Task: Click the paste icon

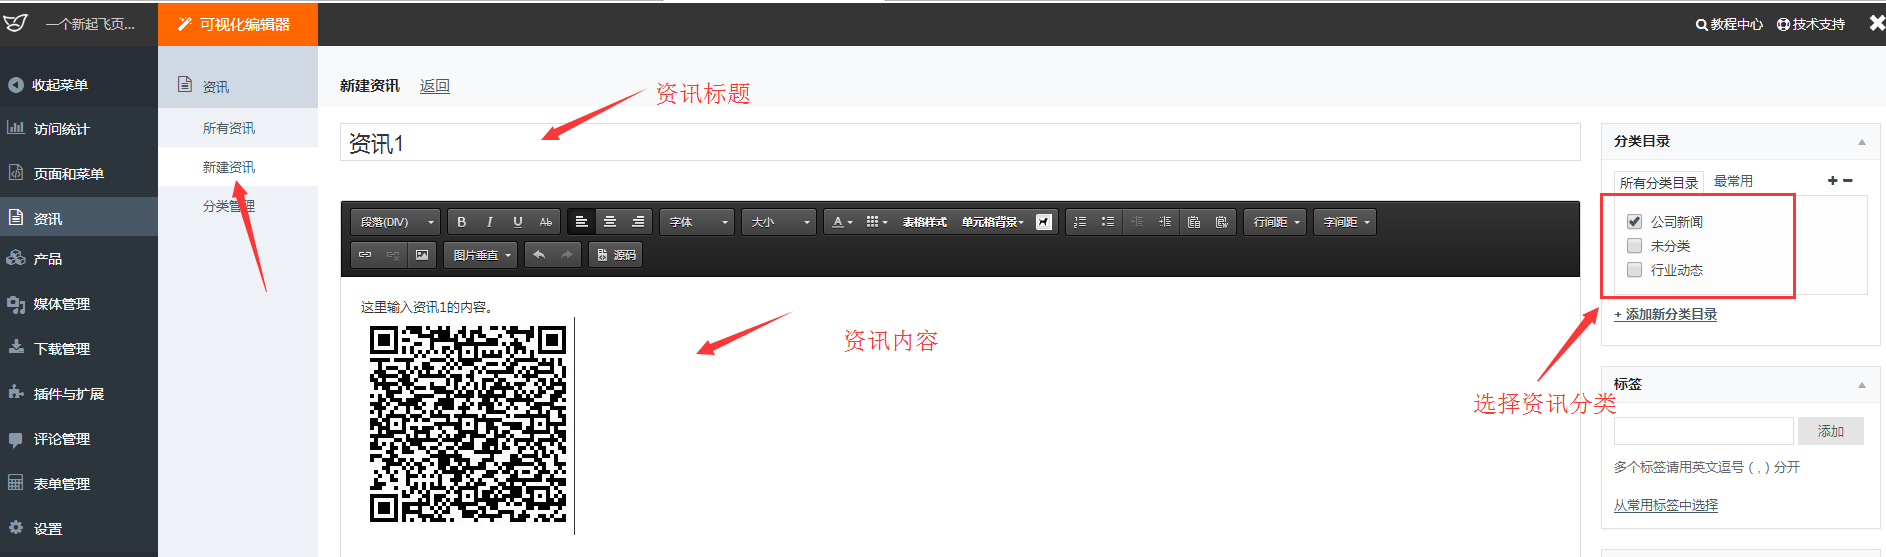Action: tap(1194, 222)
